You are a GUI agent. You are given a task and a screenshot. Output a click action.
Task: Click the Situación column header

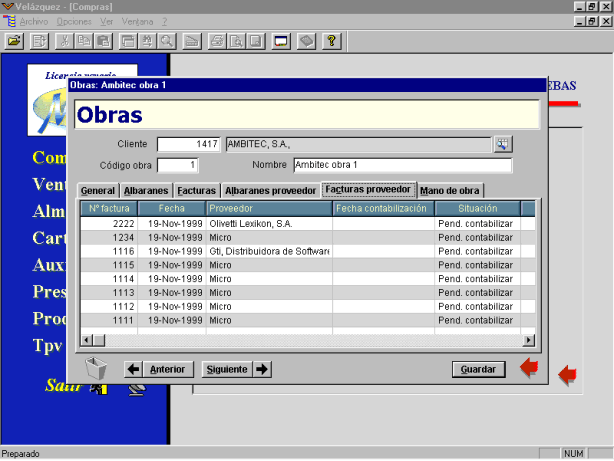(478, 208)
